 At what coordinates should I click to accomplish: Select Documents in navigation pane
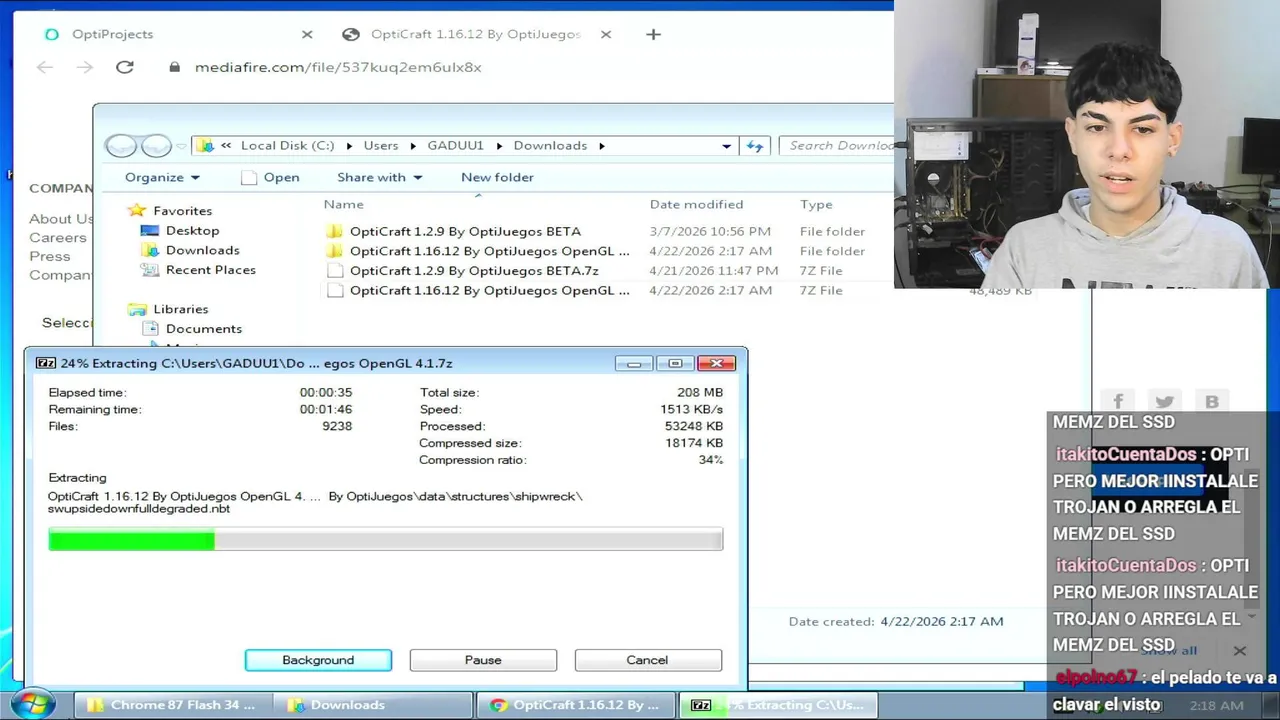203,329
